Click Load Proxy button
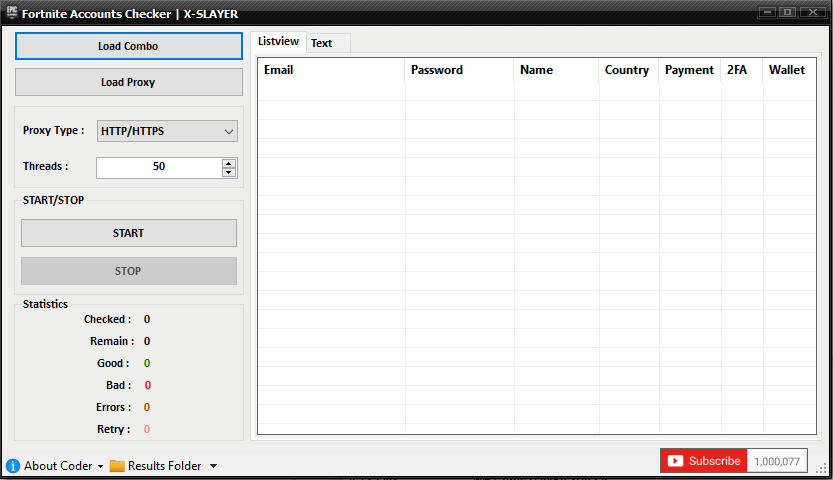 [129, 82]
